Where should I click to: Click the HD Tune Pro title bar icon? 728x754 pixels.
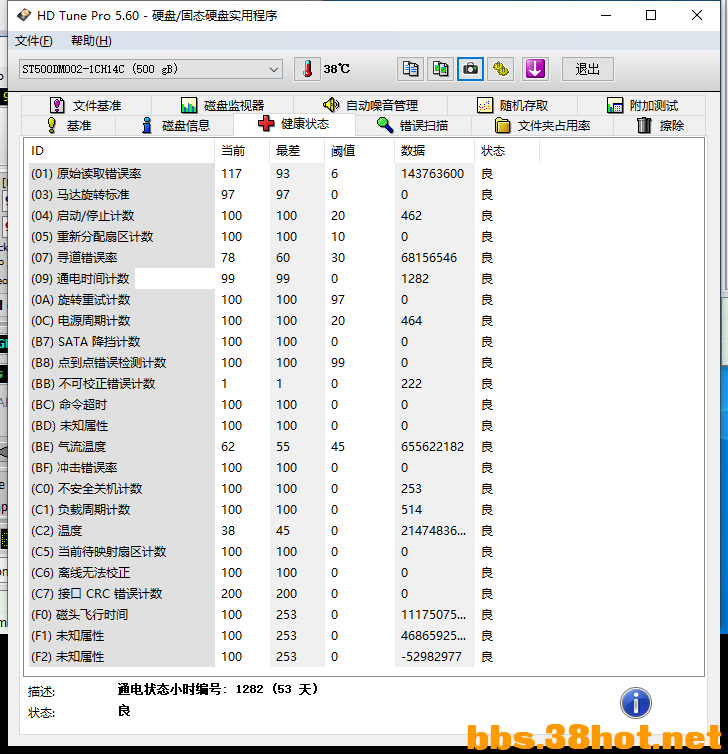coord(24,15)
